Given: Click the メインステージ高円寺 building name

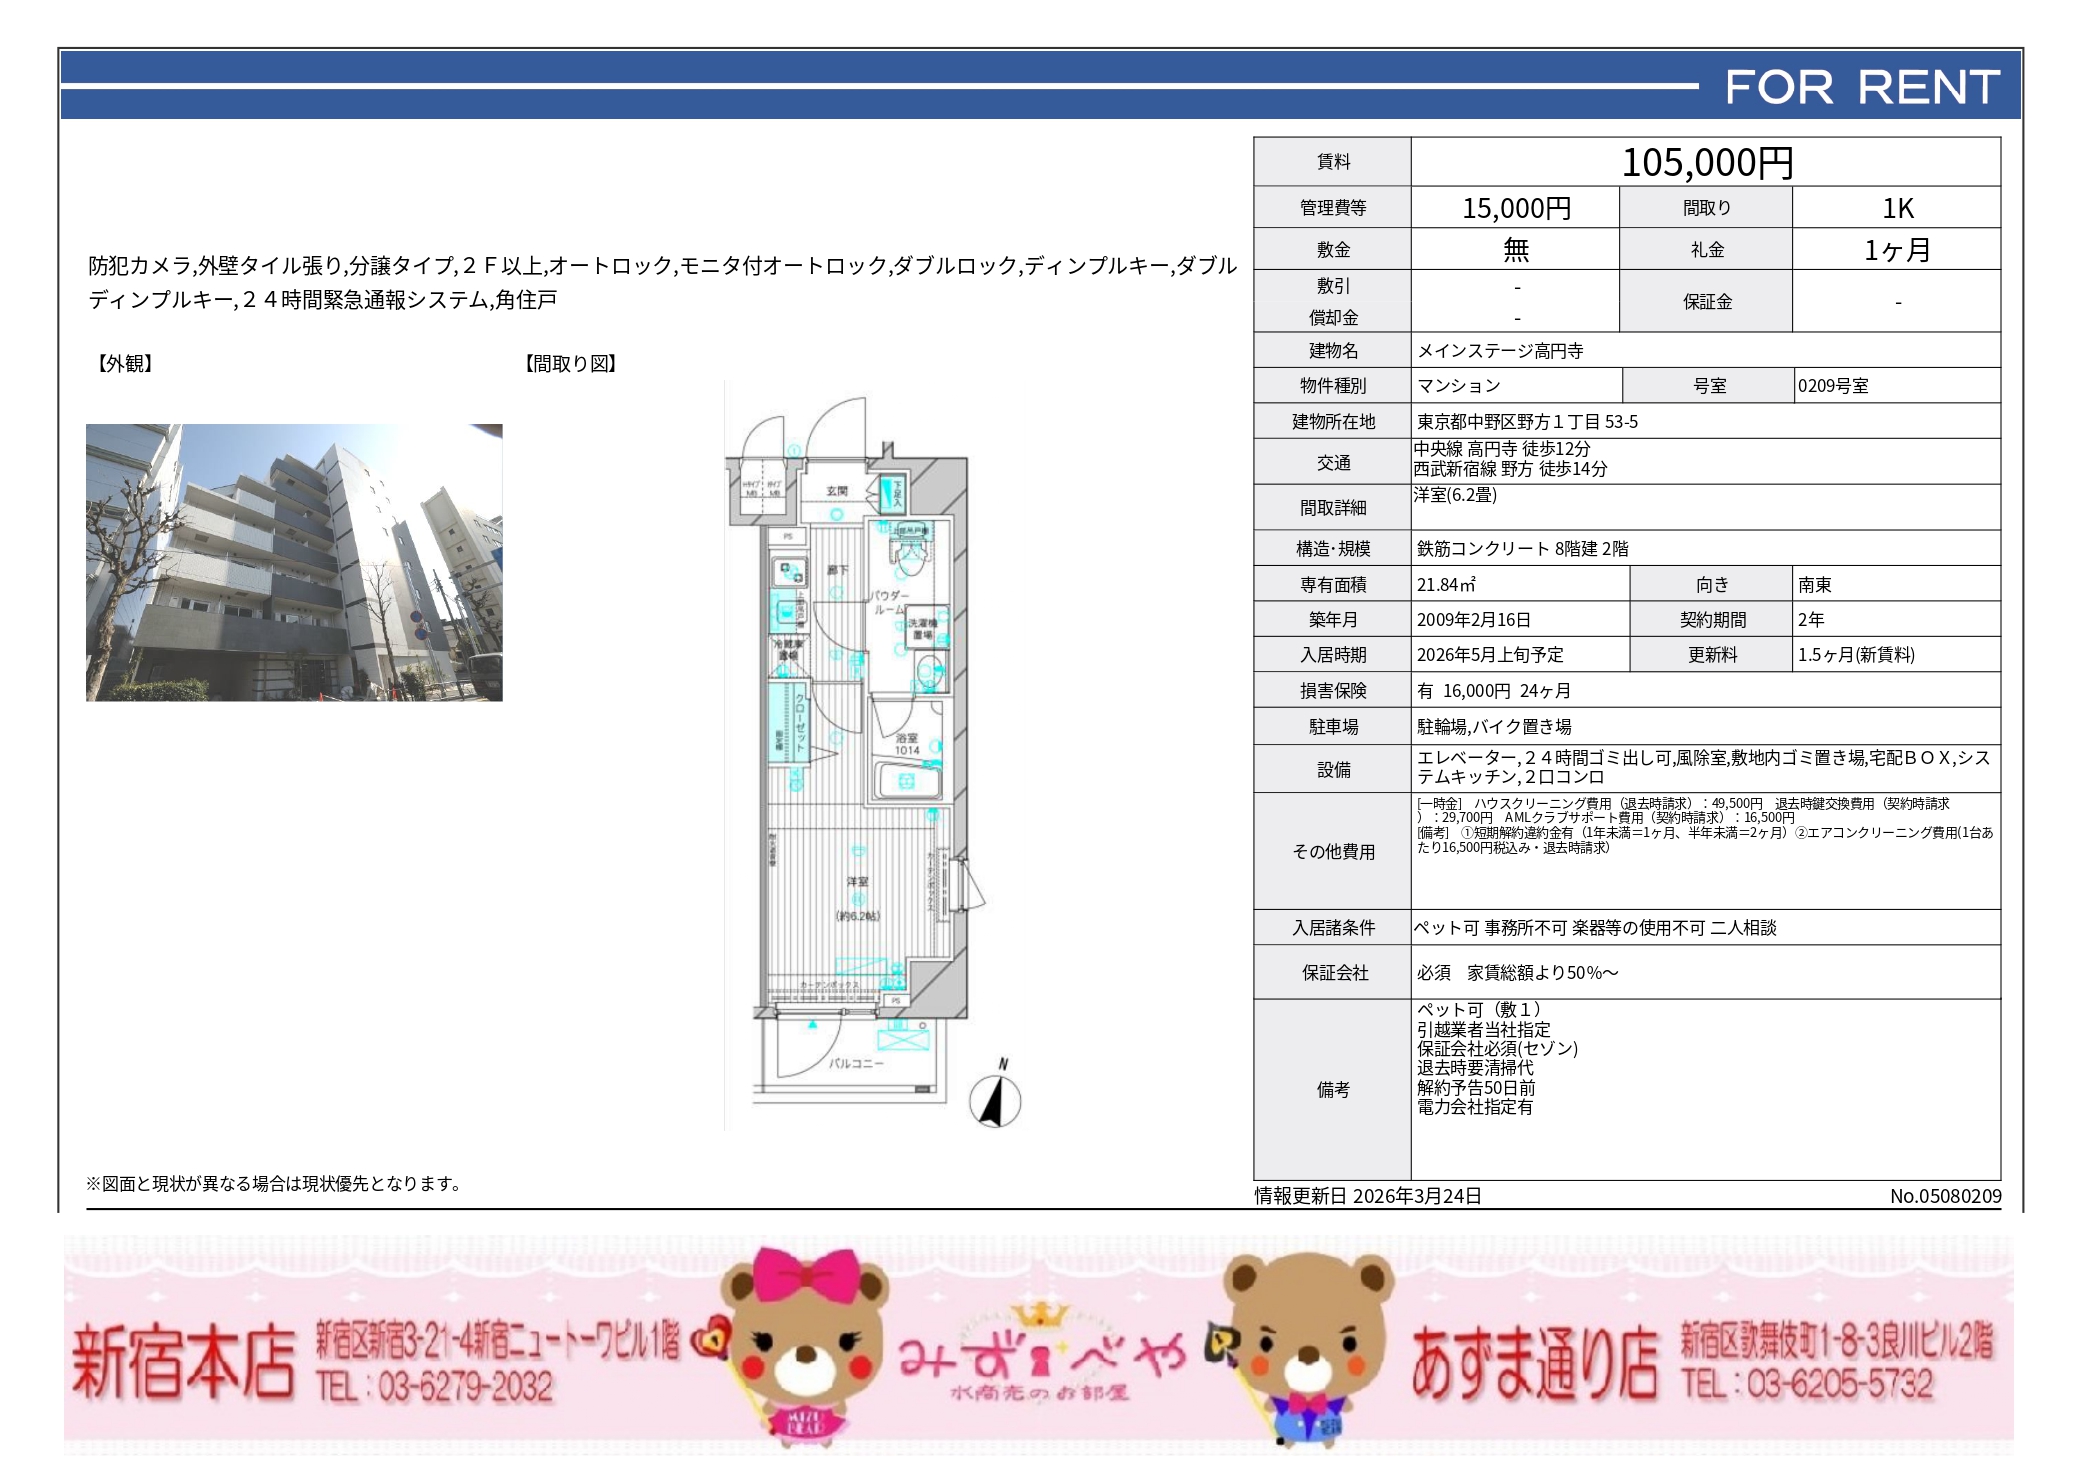Looking at the screenshot, I should [x=1500, y=351].
